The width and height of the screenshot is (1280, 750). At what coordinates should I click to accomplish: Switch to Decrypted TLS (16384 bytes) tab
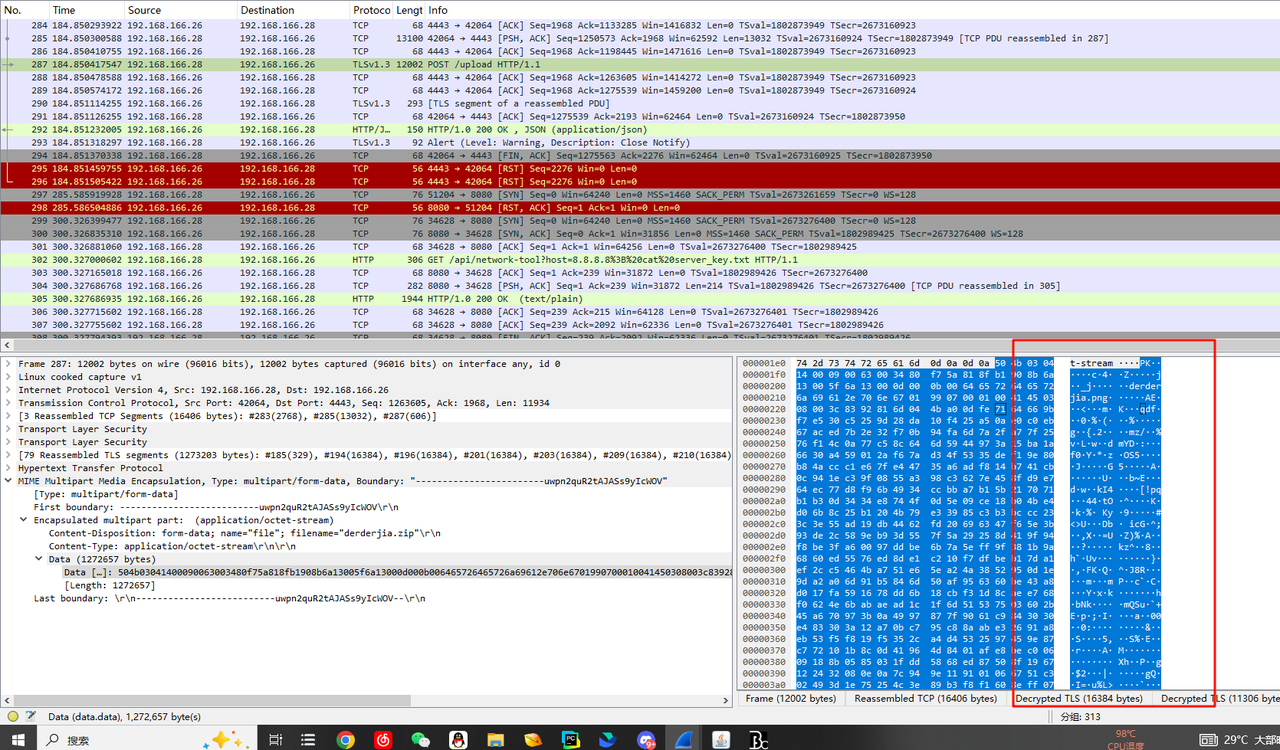point(1079,699)
